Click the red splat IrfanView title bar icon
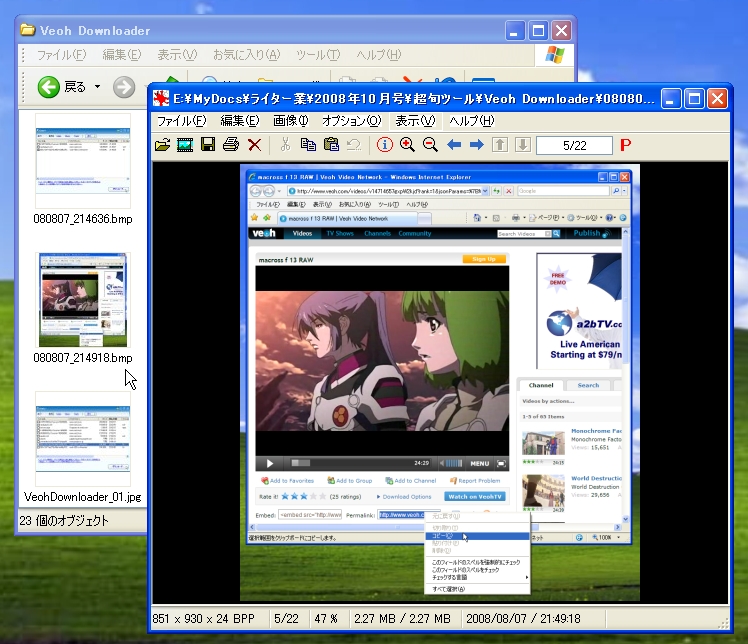Image resolution: width=748 pixels, height=644 pixels. point(161,99)
